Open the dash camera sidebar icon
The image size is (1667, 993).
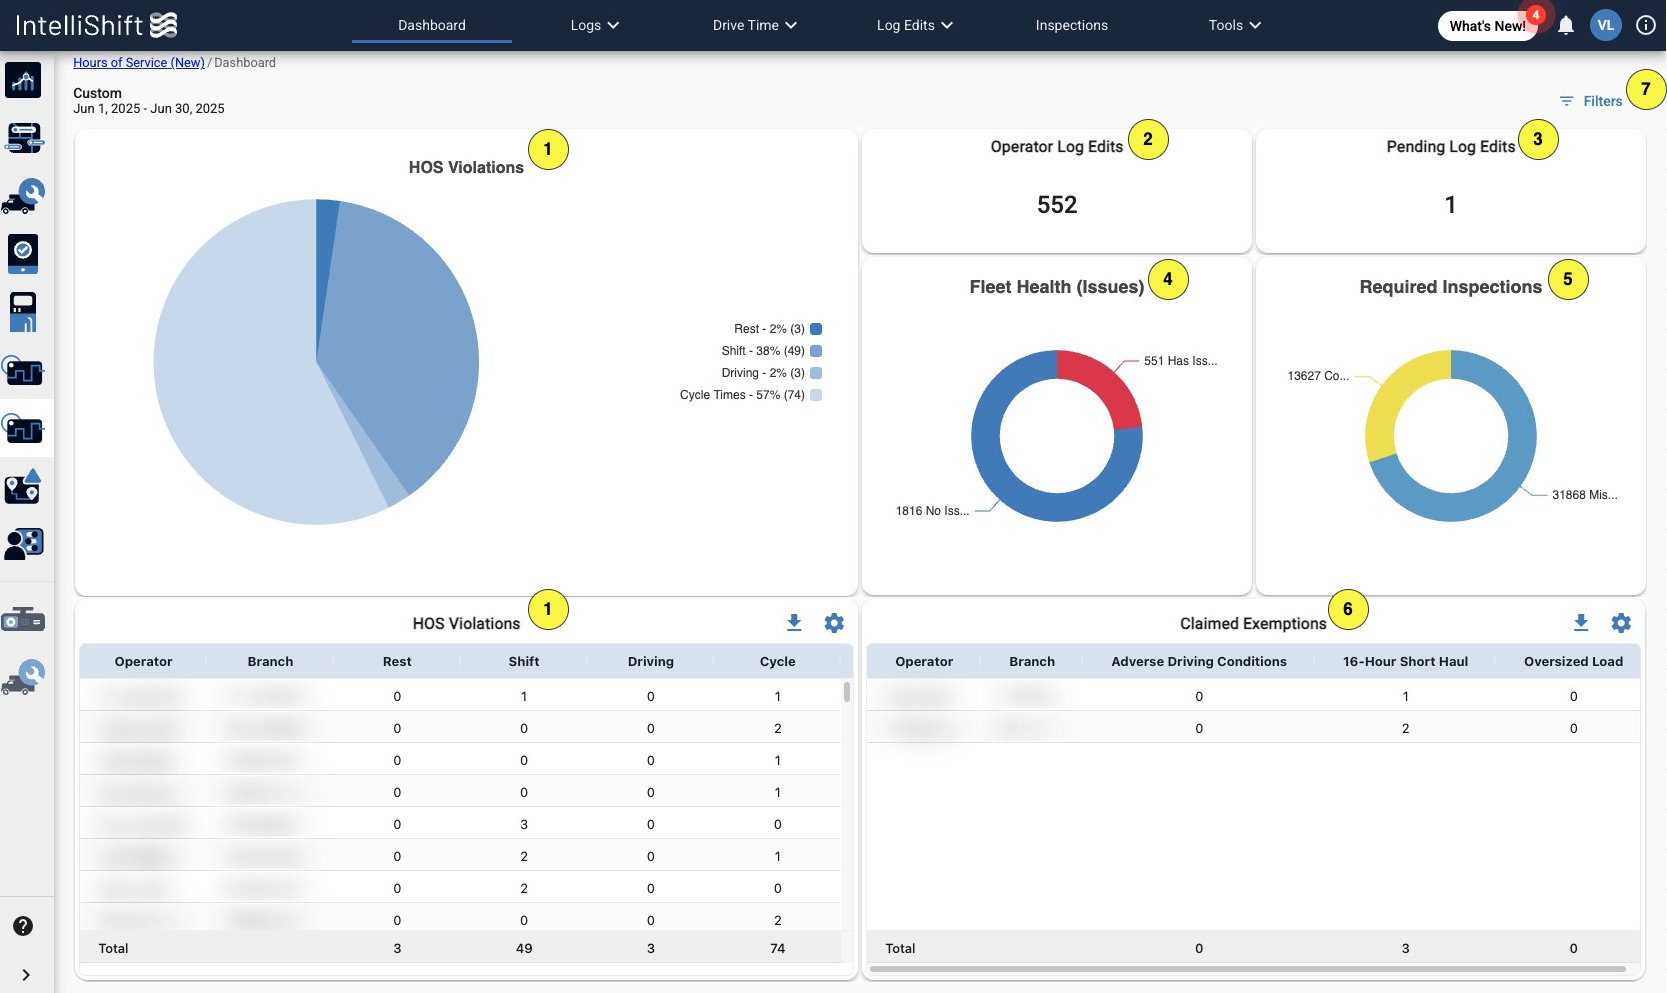23,620
